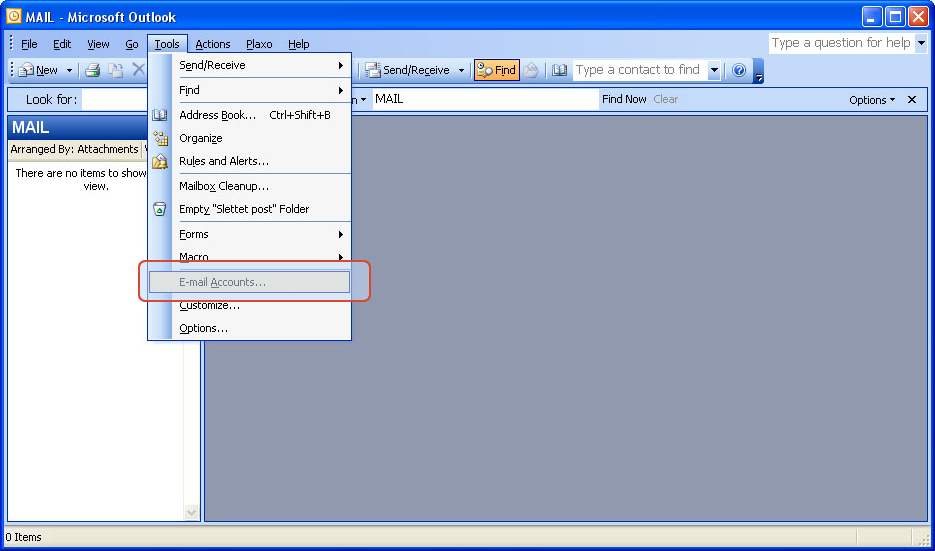Click the Clear link in Find bar

tap(665, 100)
